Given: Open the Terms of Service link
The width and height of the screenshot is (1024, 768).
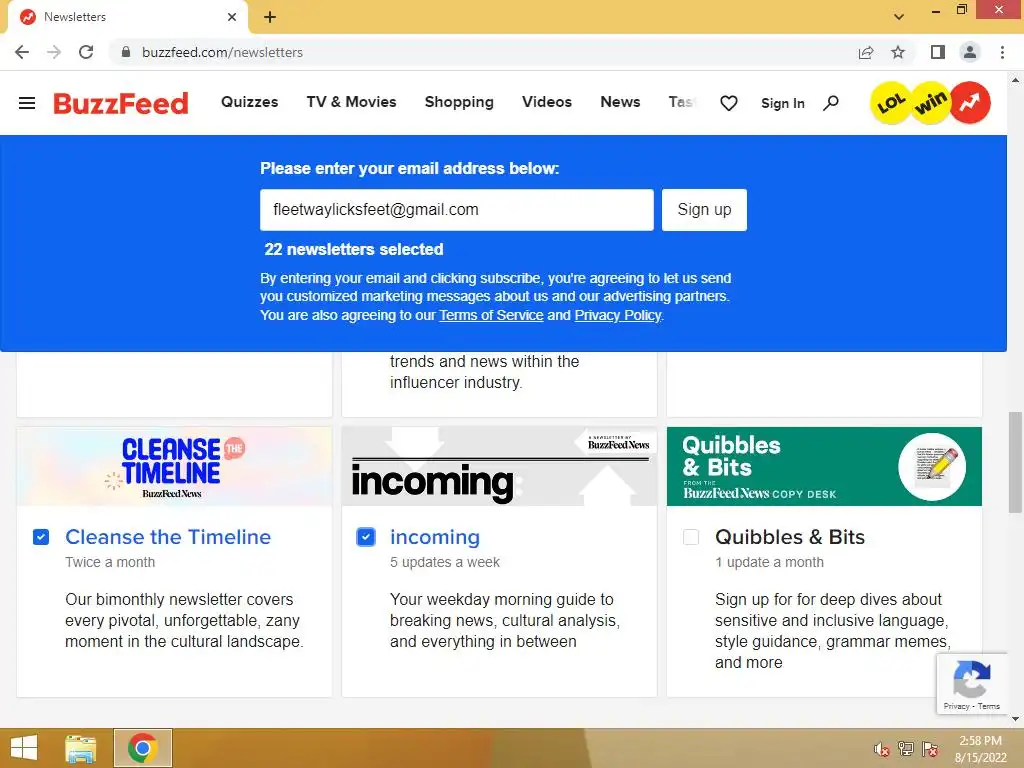Looking at the screenshot, I should click(491, 315).
